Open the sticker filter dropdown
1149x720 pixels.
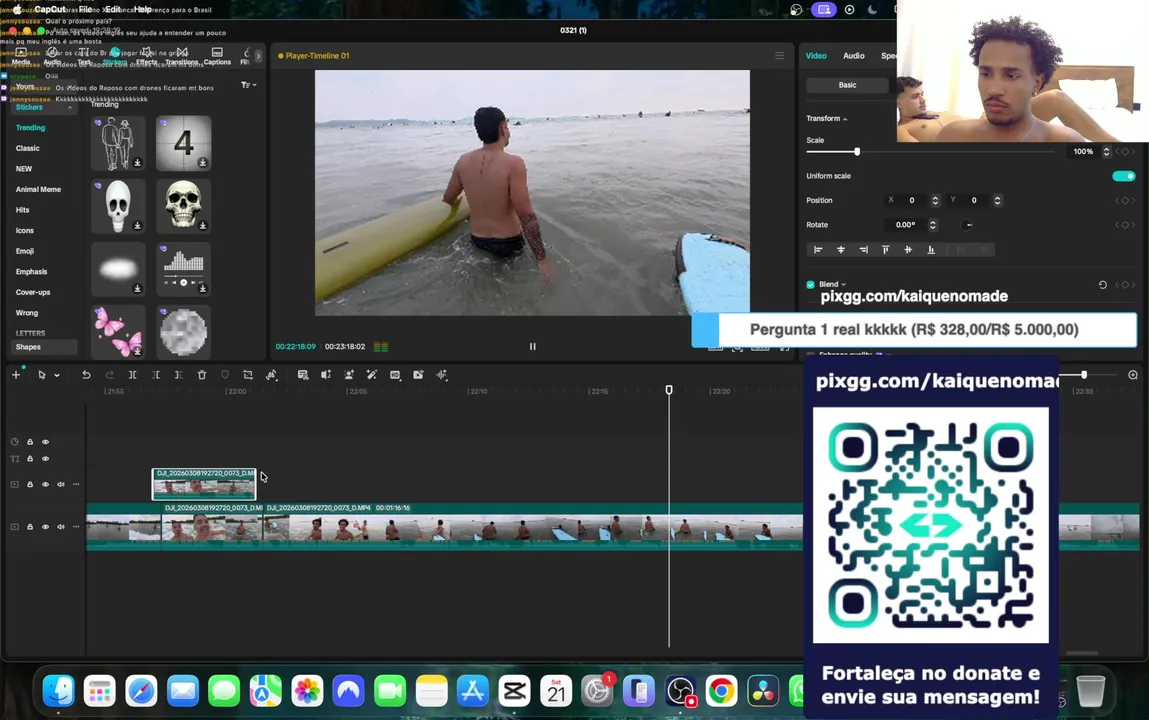point(249,85)
